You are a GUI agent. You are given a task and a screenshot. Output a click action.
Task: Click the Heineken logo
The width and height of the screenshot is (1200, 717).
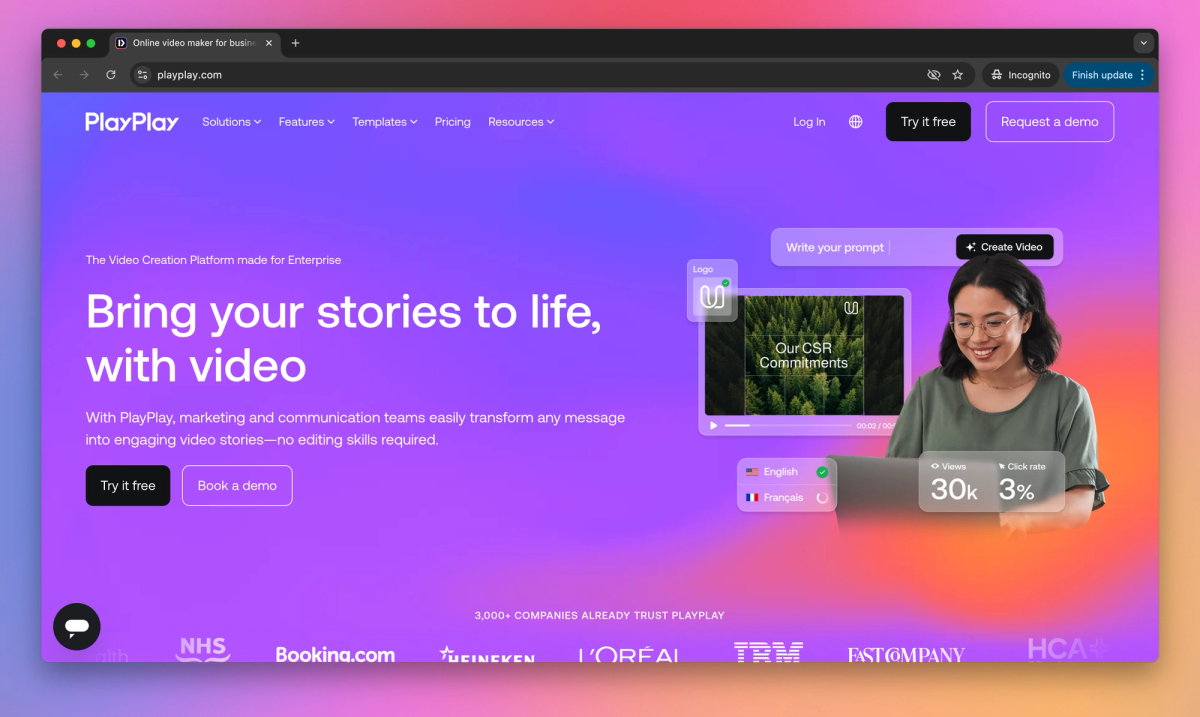tap(487, 654)
